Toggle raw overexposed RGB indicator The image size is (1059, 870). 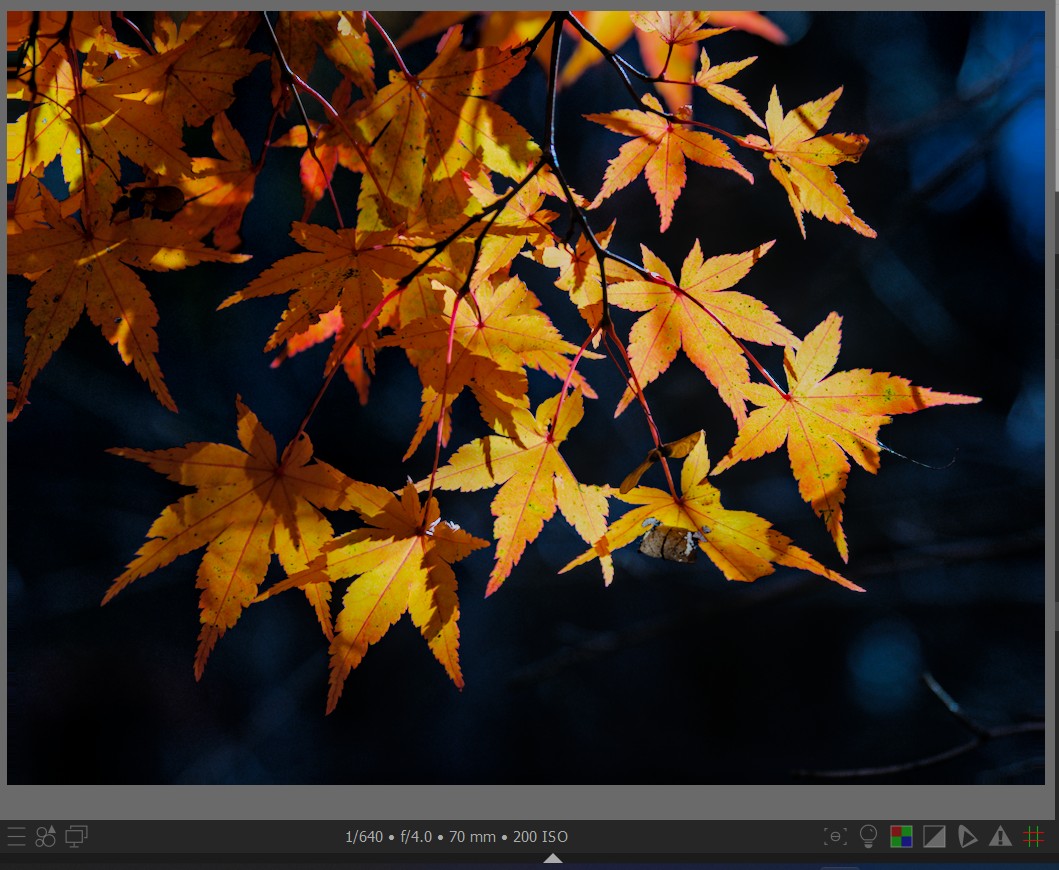coord(902,836)
